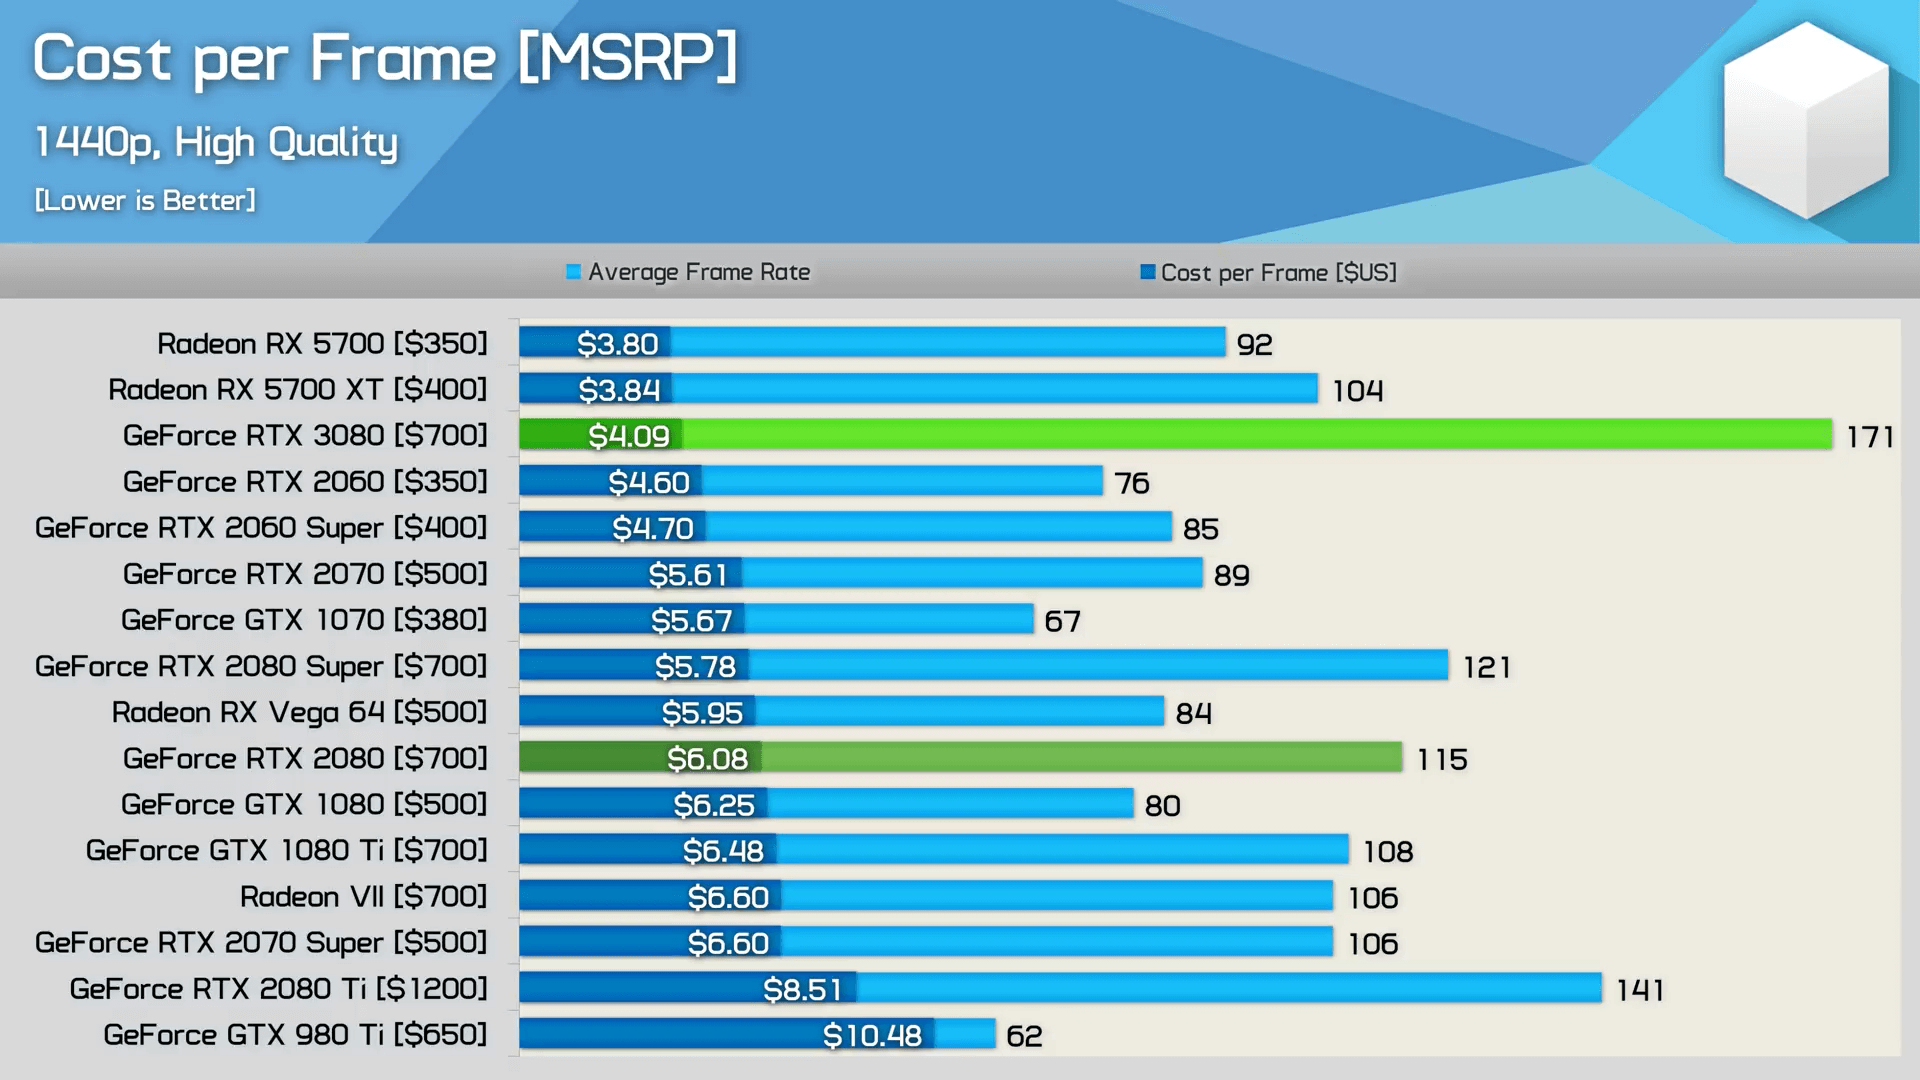Click the $4.09 value on RTX 3080 bar

pos(628,436)
